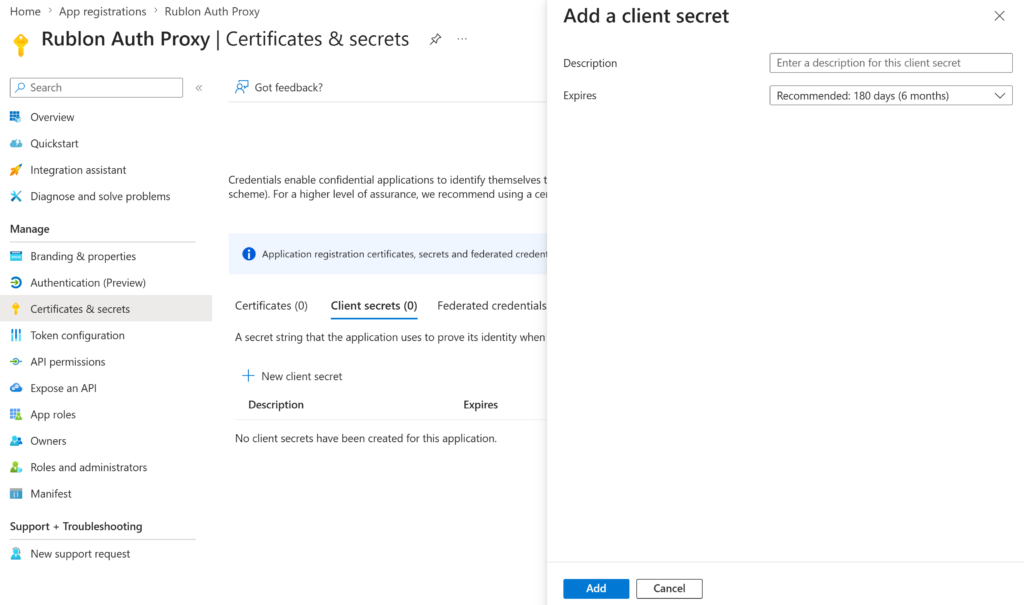Collapse the sidebar with the double chevron

199,88
